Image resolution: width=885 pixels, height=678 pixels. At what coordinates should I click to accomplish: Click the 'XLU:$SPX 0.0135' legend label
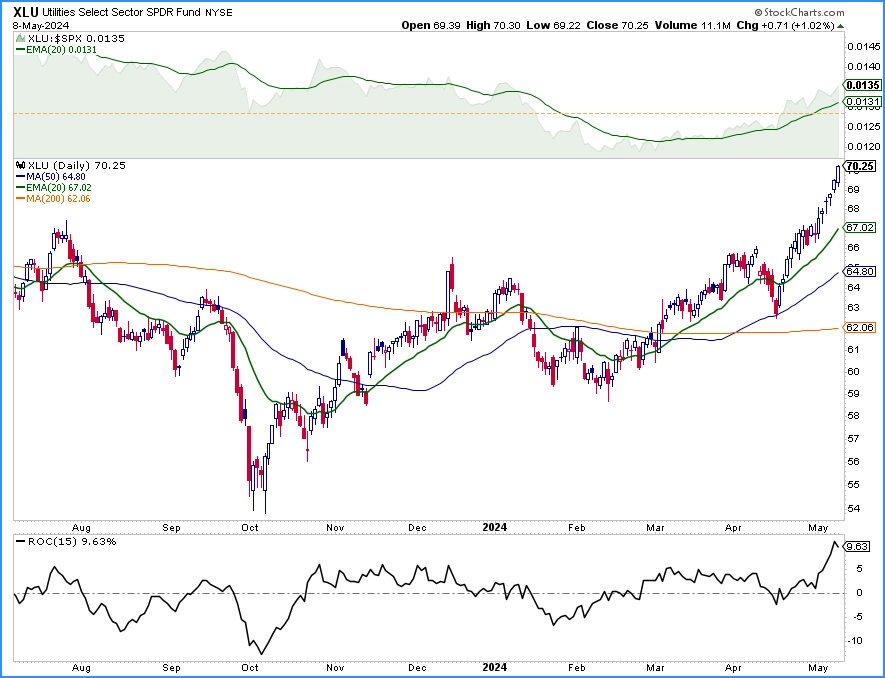[76, 38]
